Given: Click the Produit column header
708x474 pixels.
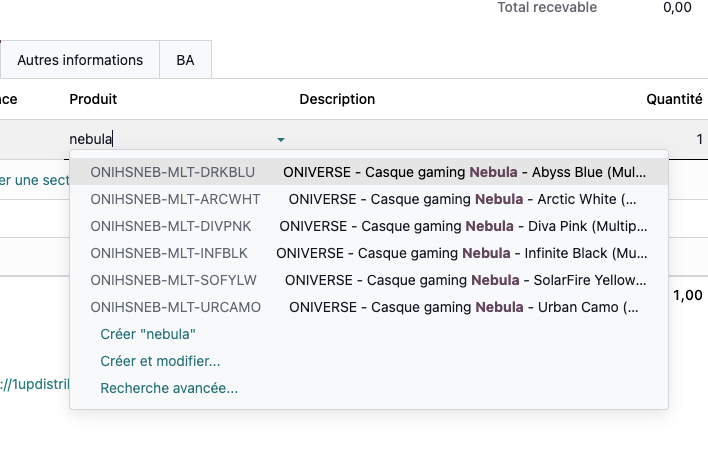Looking at the screenshot, I should tap(93, 99).
